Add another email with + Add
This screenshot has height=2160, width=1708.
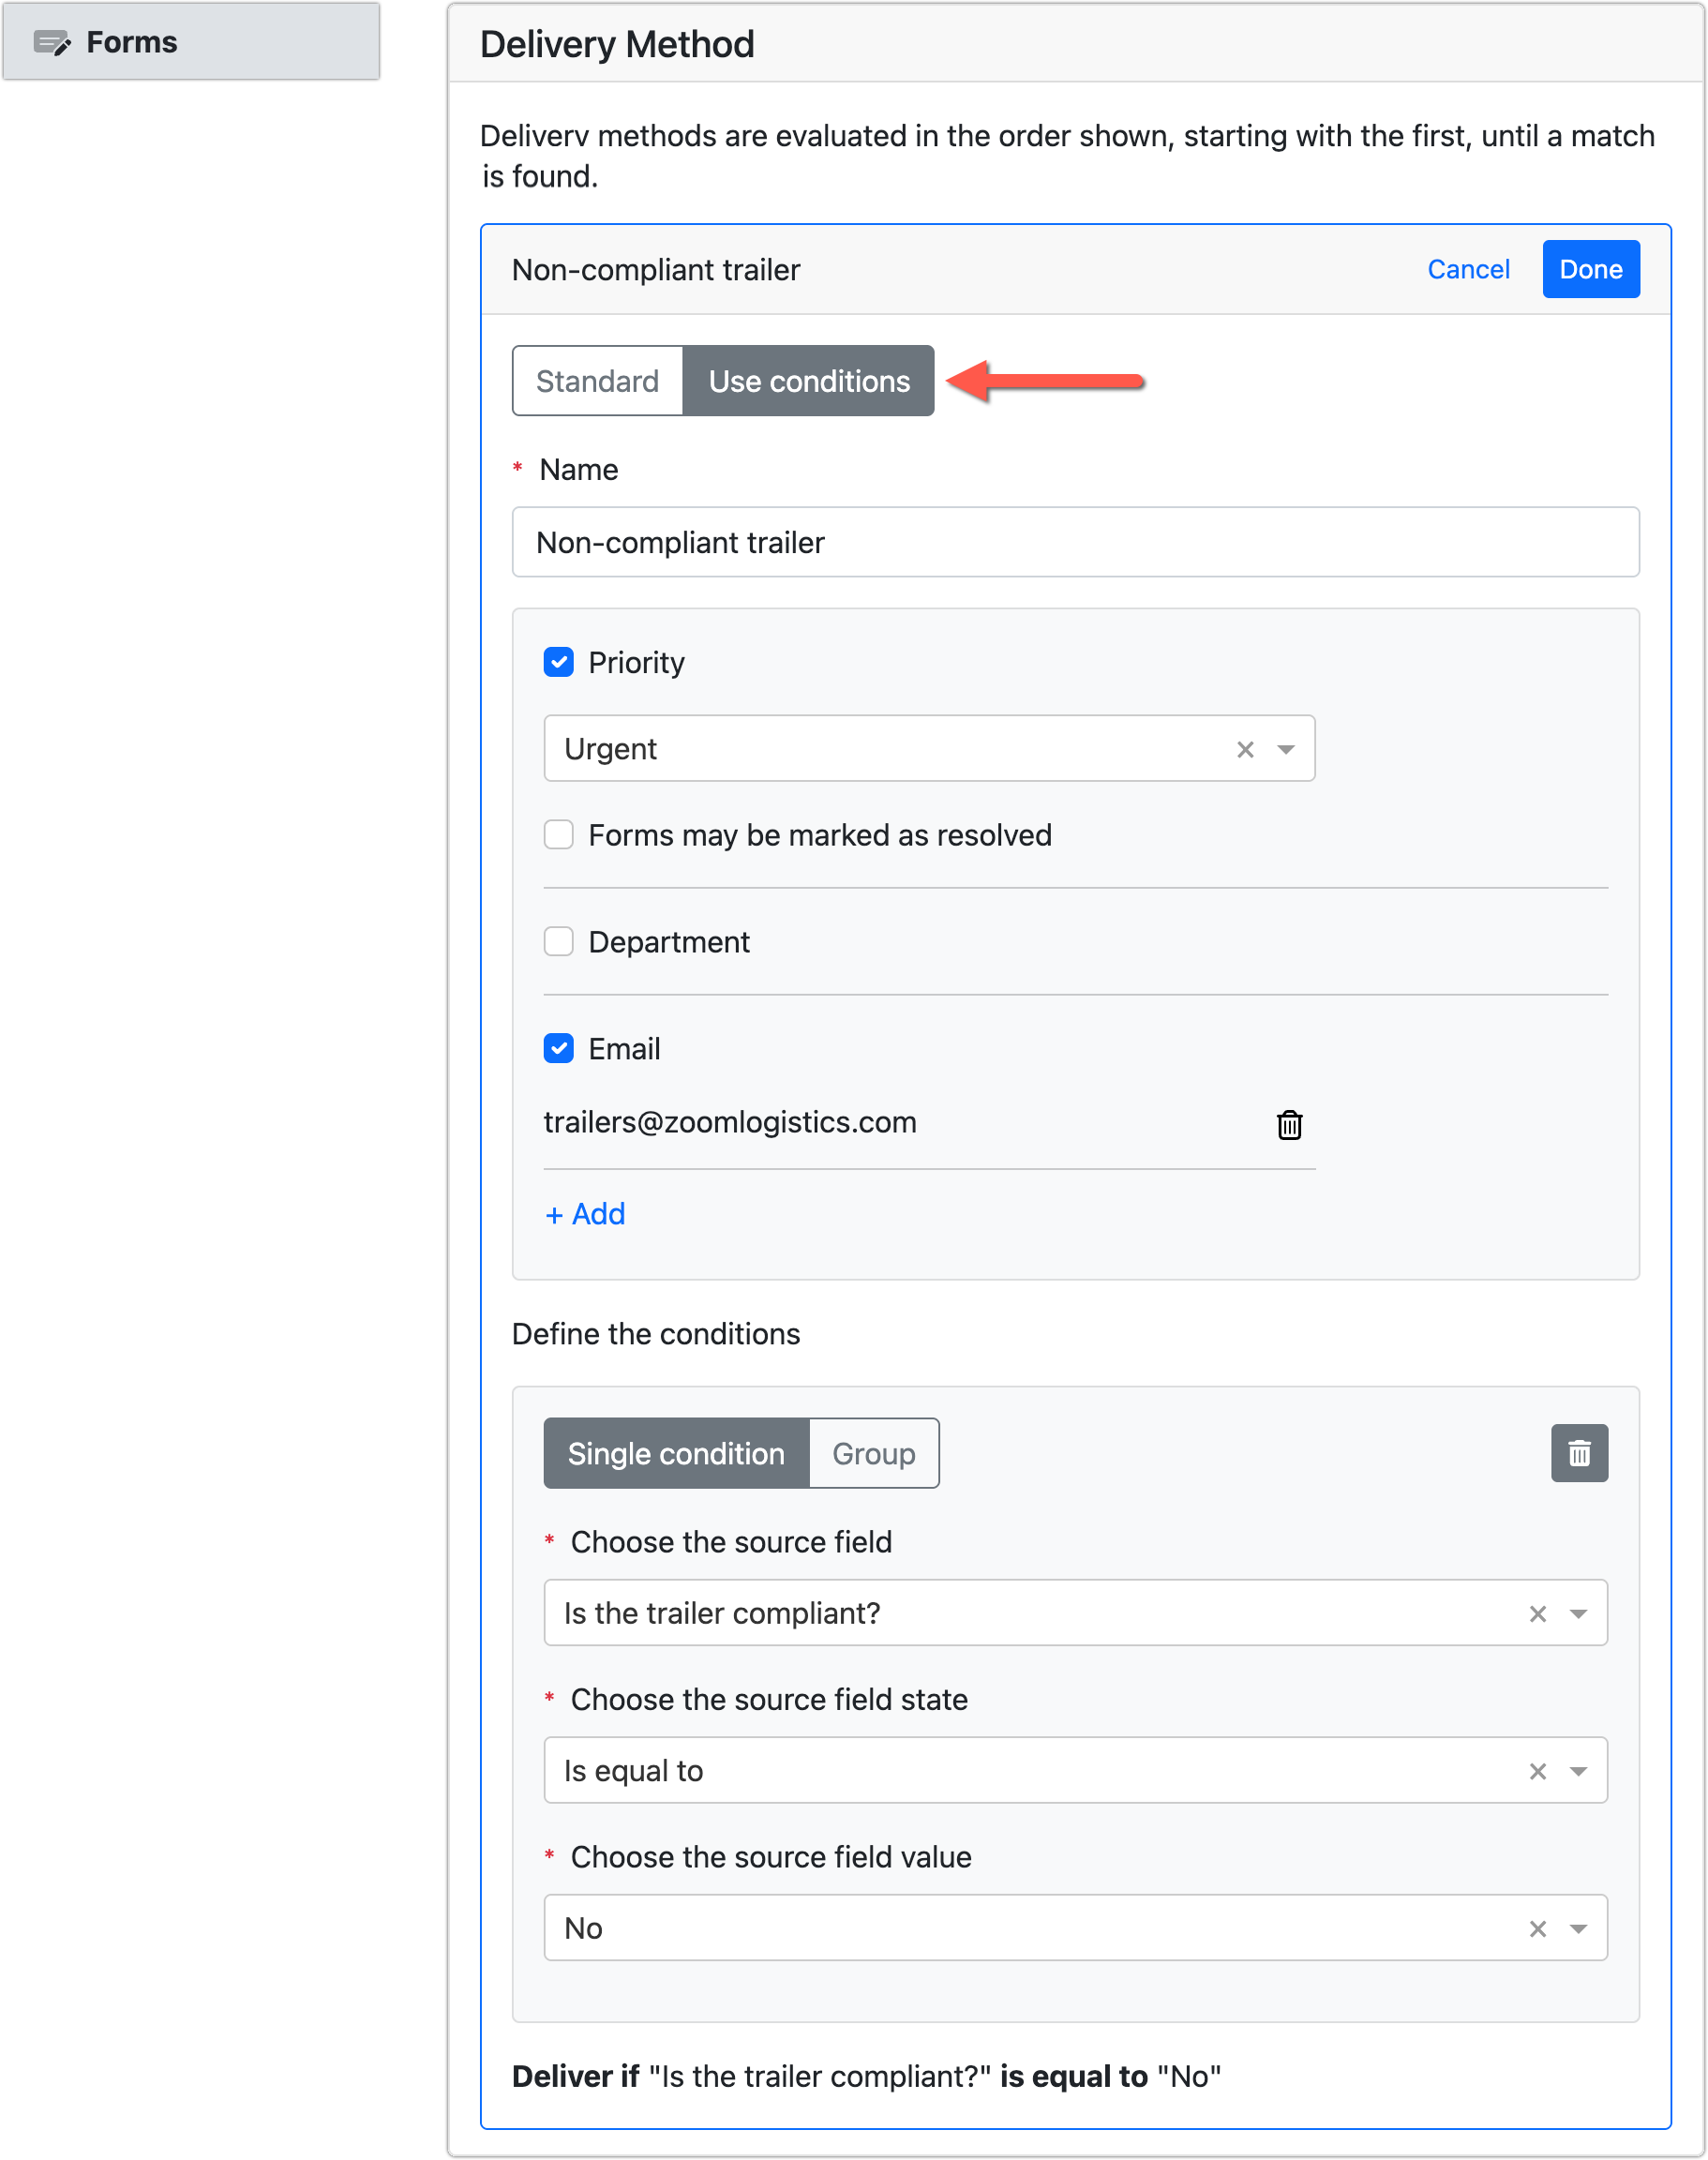(584, 1213)
